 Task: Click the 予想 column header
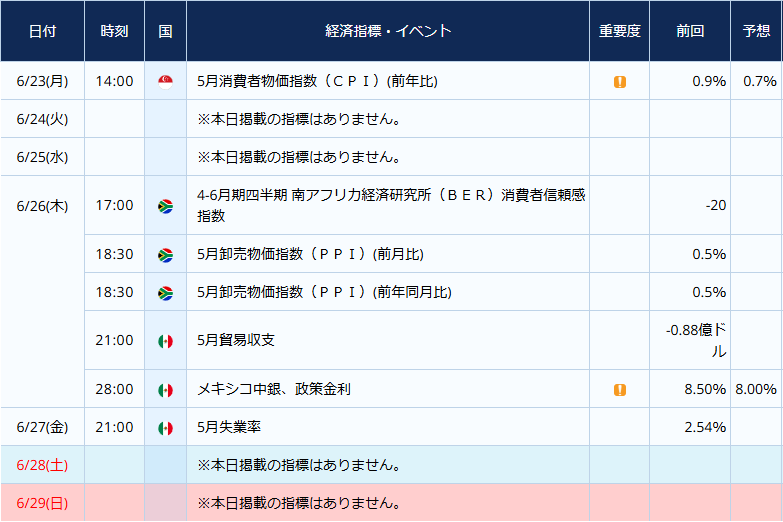757,31
